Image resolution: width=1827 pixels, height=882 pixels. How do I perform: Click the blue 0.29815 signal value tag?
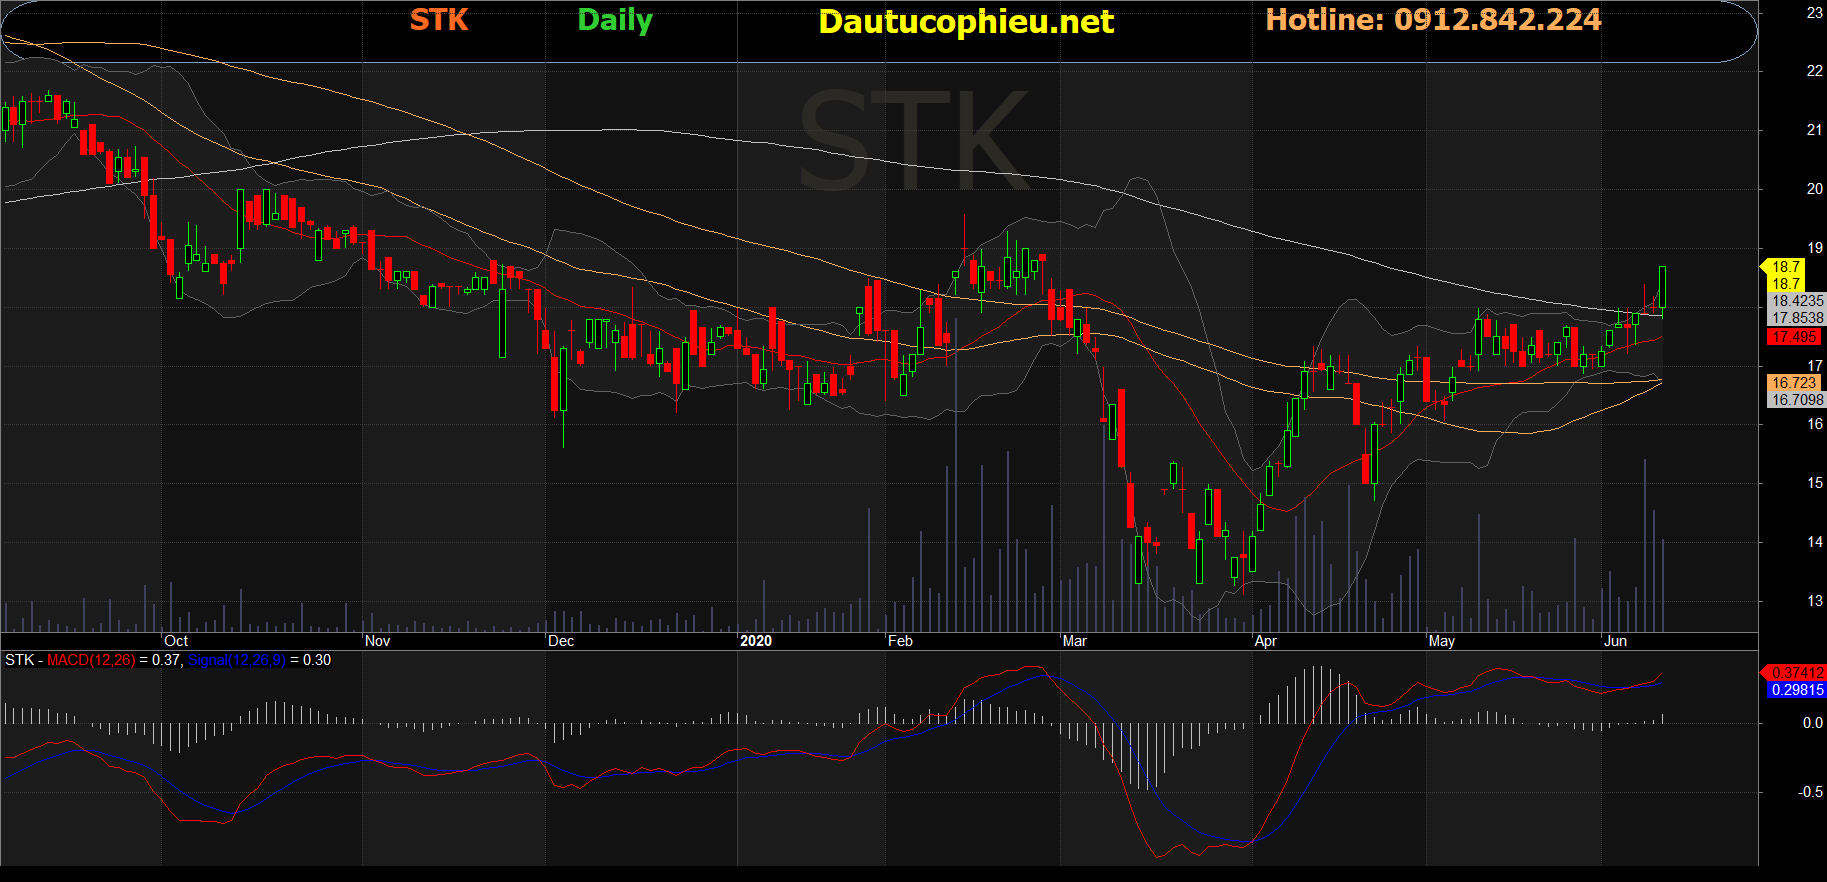coord(1797,690)
